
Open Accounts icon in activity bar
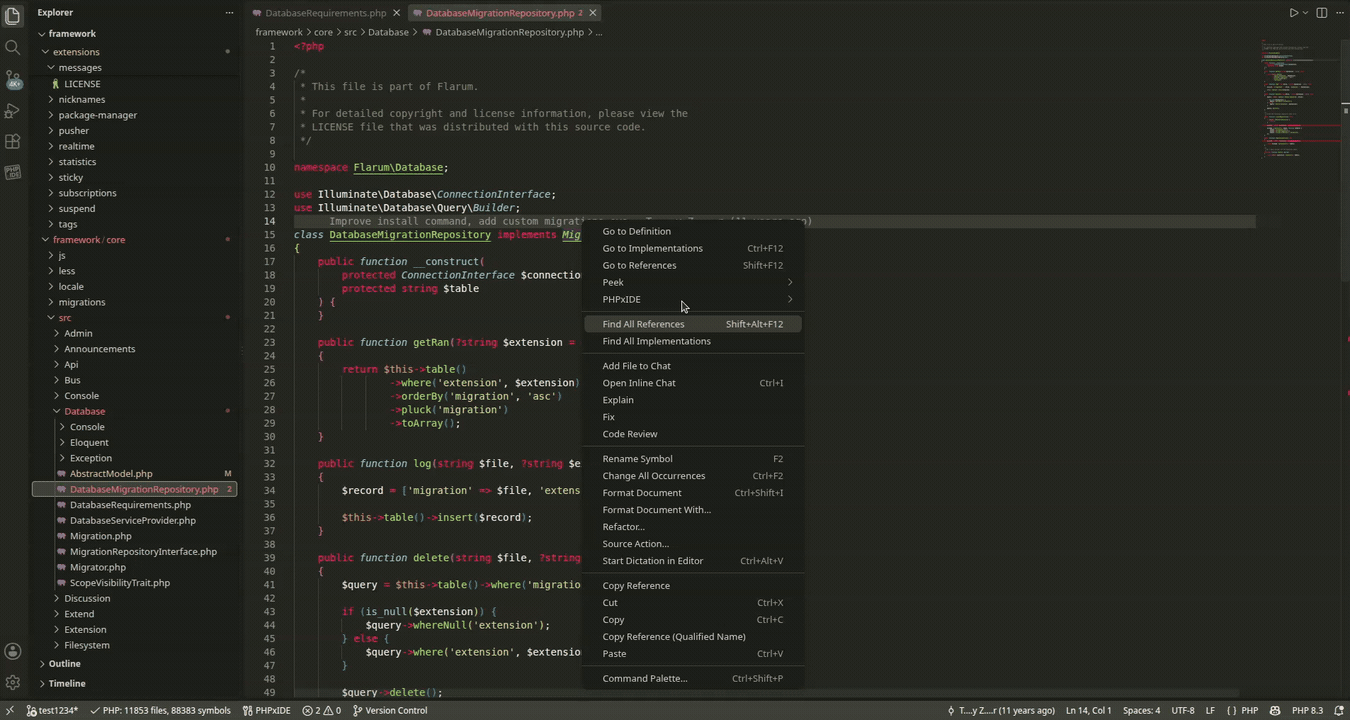click(13, 651)
